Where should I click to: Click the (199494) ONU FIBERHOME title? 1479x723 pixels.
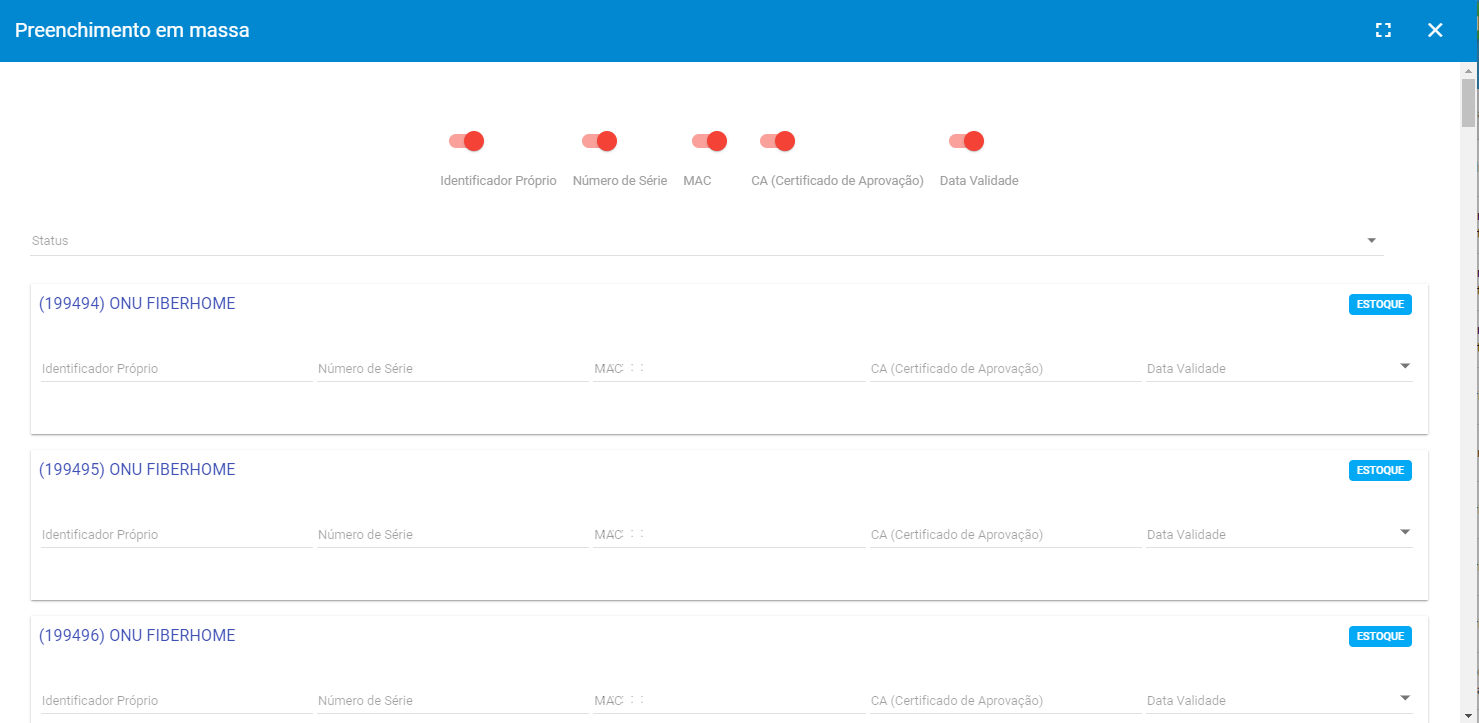coord(137,304)
